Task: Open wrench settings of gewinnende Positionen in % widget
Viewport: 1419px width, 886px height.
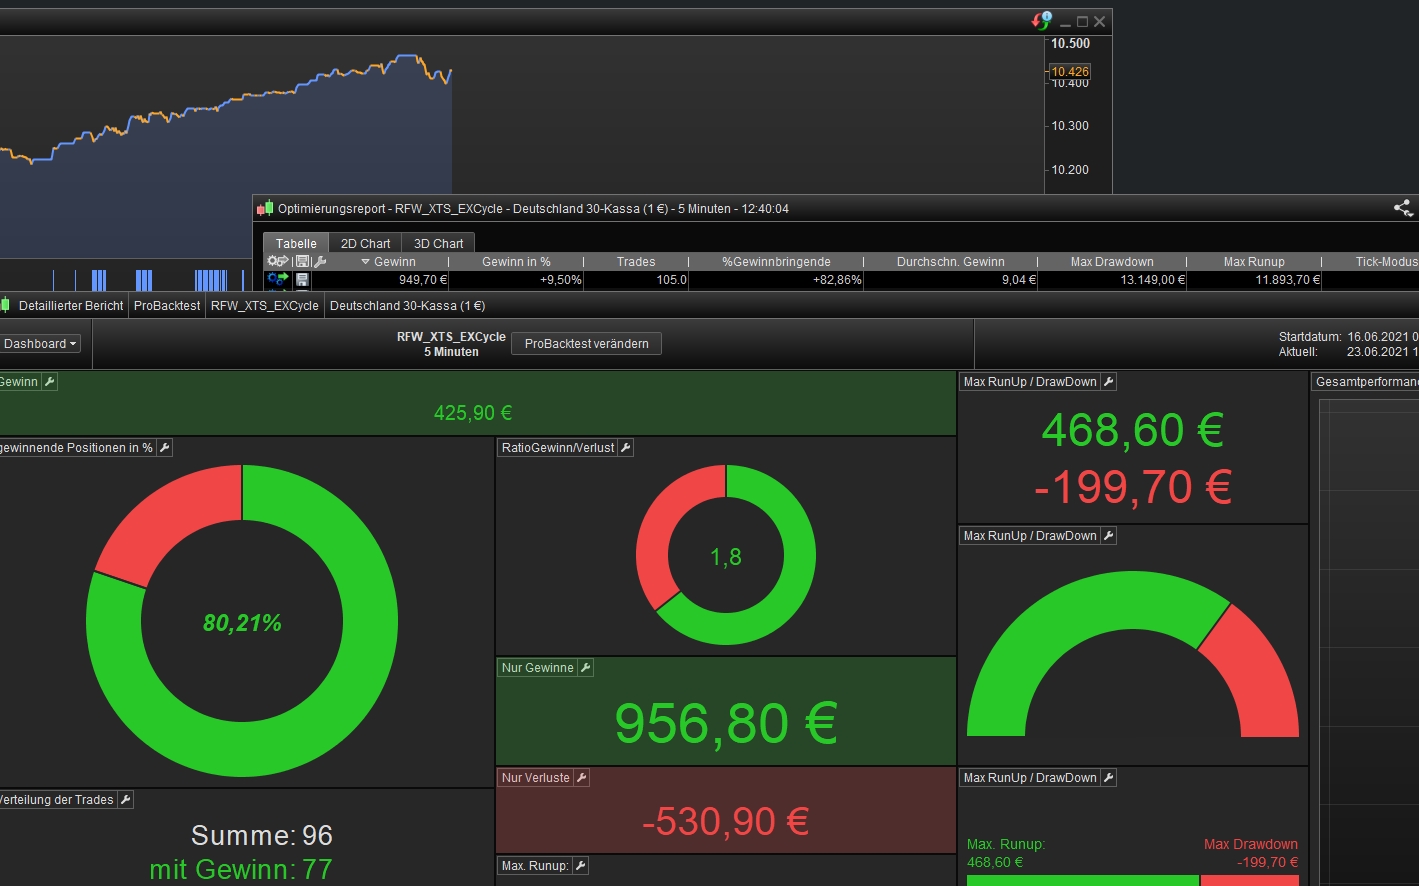Action: coord(165,448)
